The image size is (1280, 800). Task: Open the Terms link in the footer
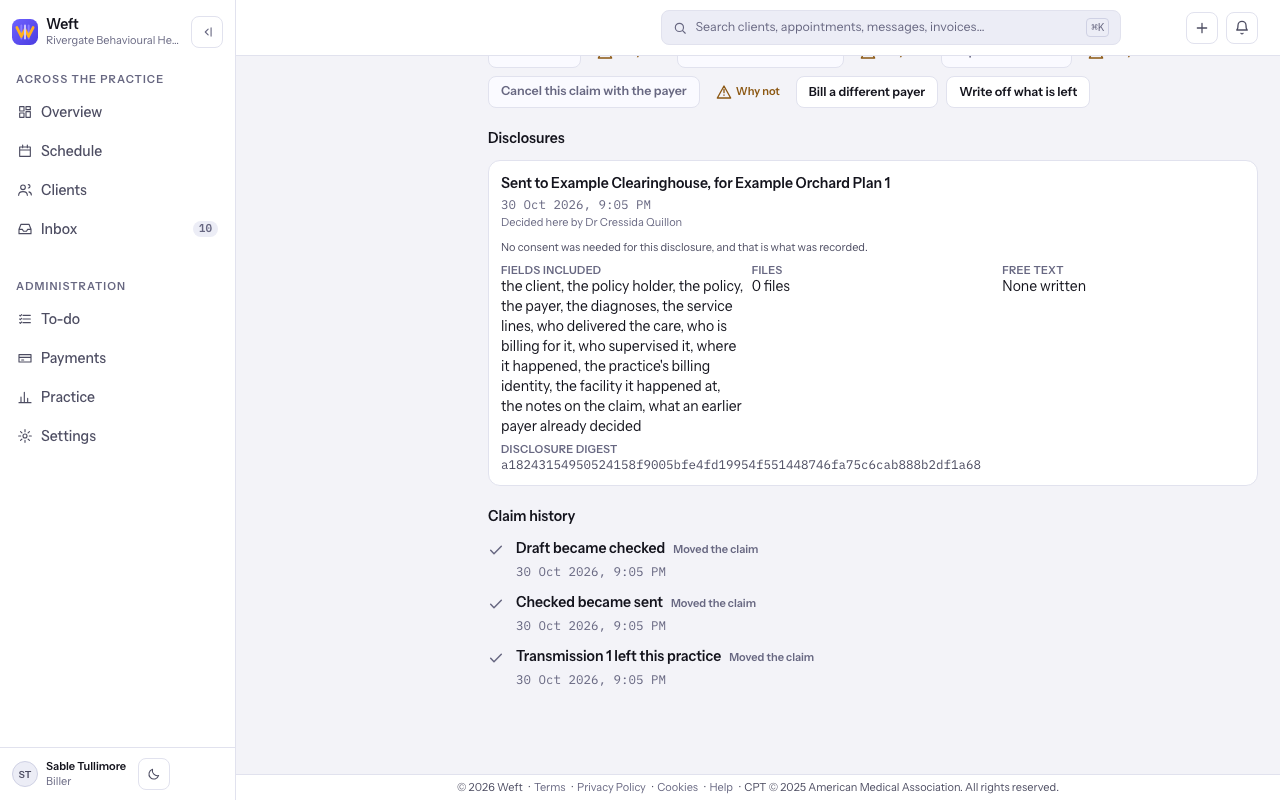tap(550, 787)
